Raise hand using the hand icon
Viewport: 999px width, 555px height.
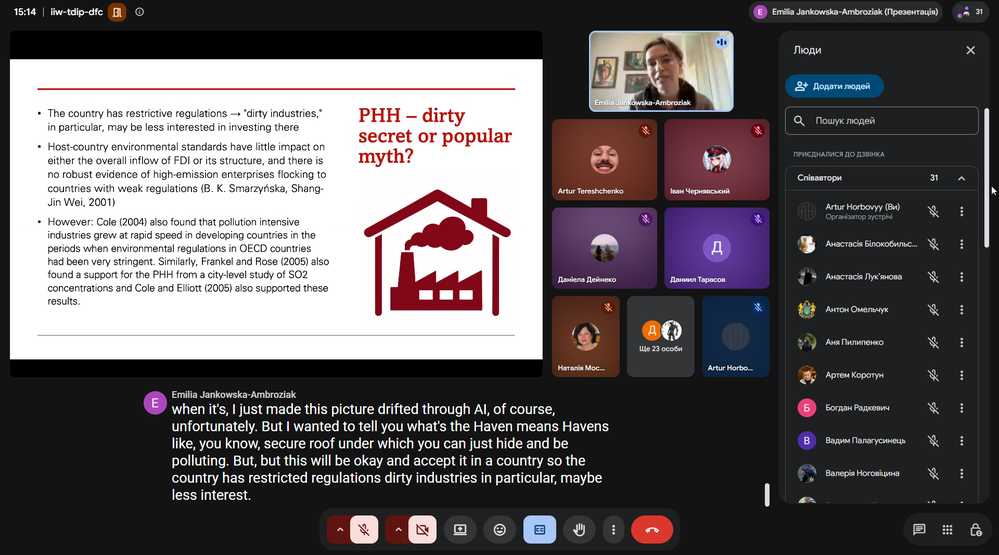[579, 530]
